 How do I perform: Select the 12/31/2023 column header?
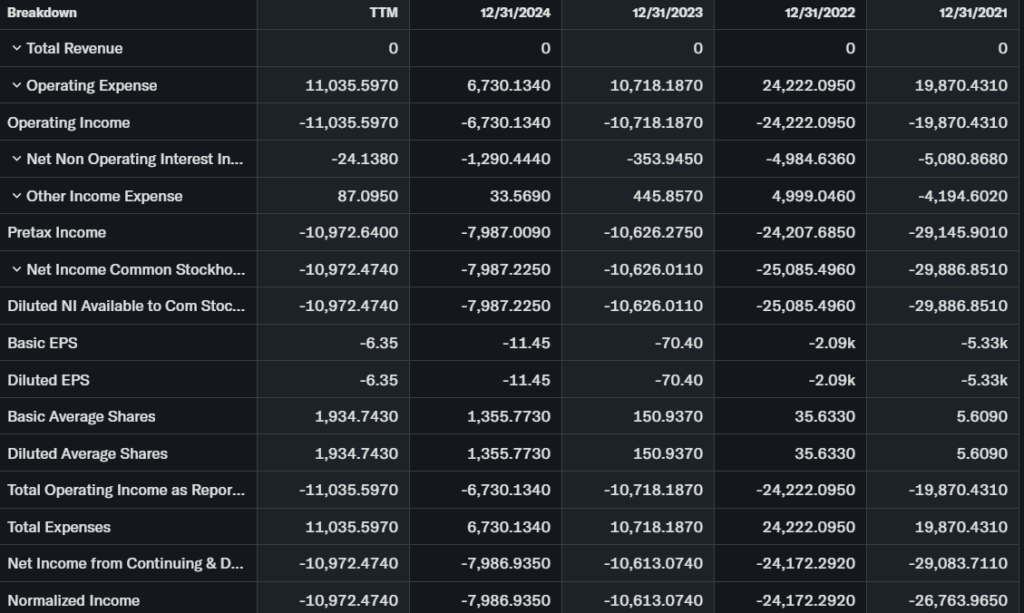[668, 13]
